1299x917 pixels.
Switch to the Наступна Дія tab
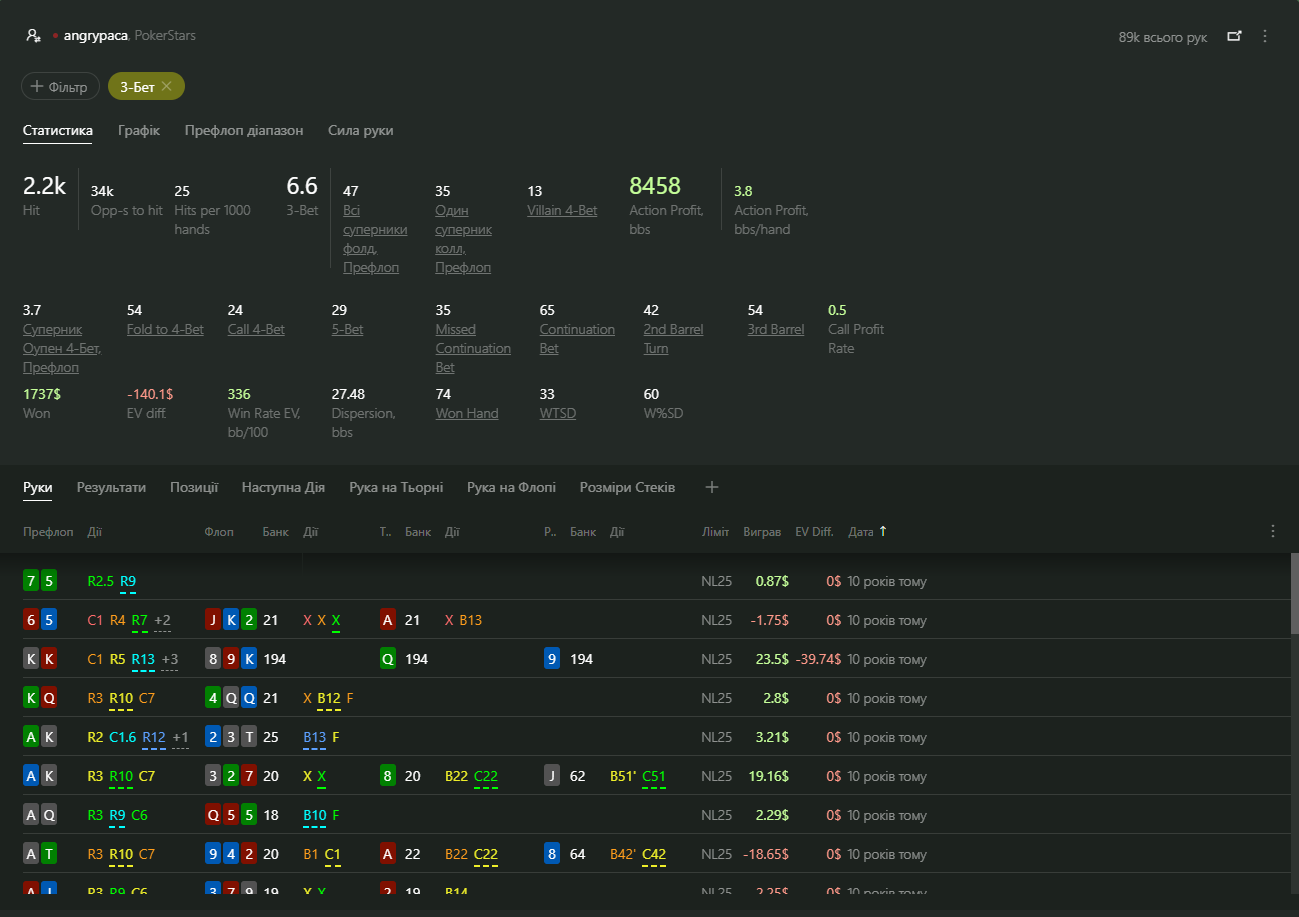tap(283, 487)
